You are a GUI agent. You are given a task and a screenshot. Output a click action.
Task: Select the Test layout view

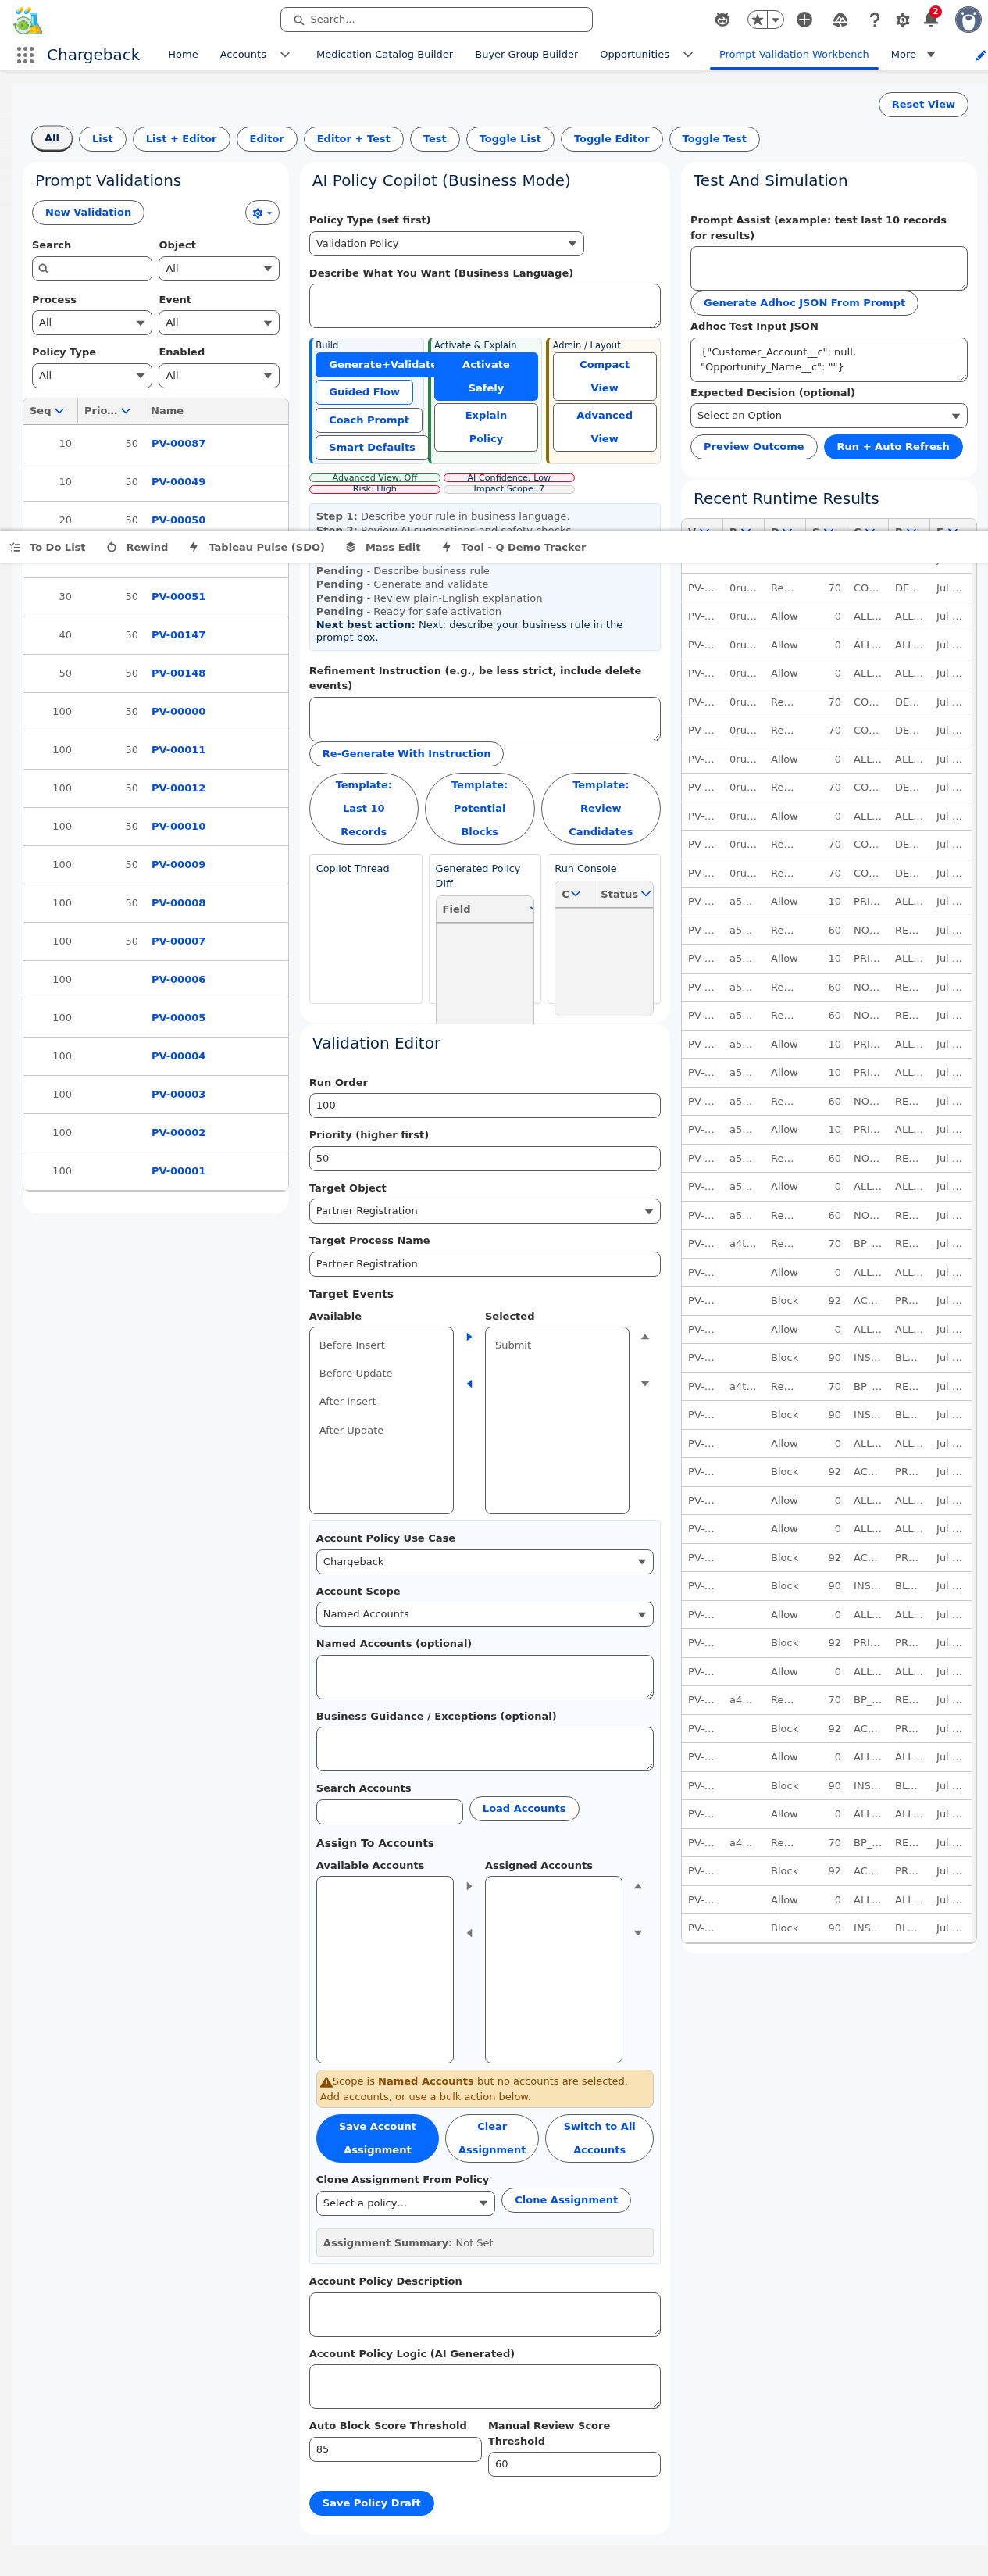click(435, 139)
